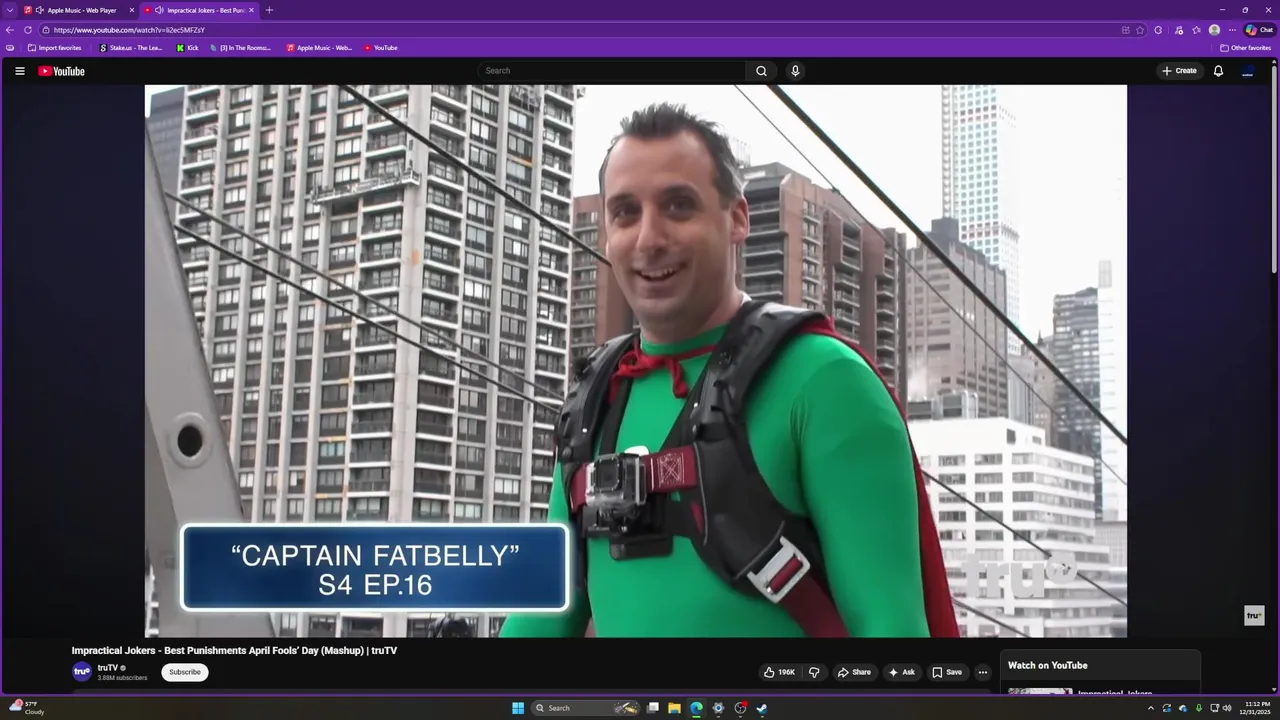Open the browser media control music icon
The image size is (1280, 720).
1179,30
